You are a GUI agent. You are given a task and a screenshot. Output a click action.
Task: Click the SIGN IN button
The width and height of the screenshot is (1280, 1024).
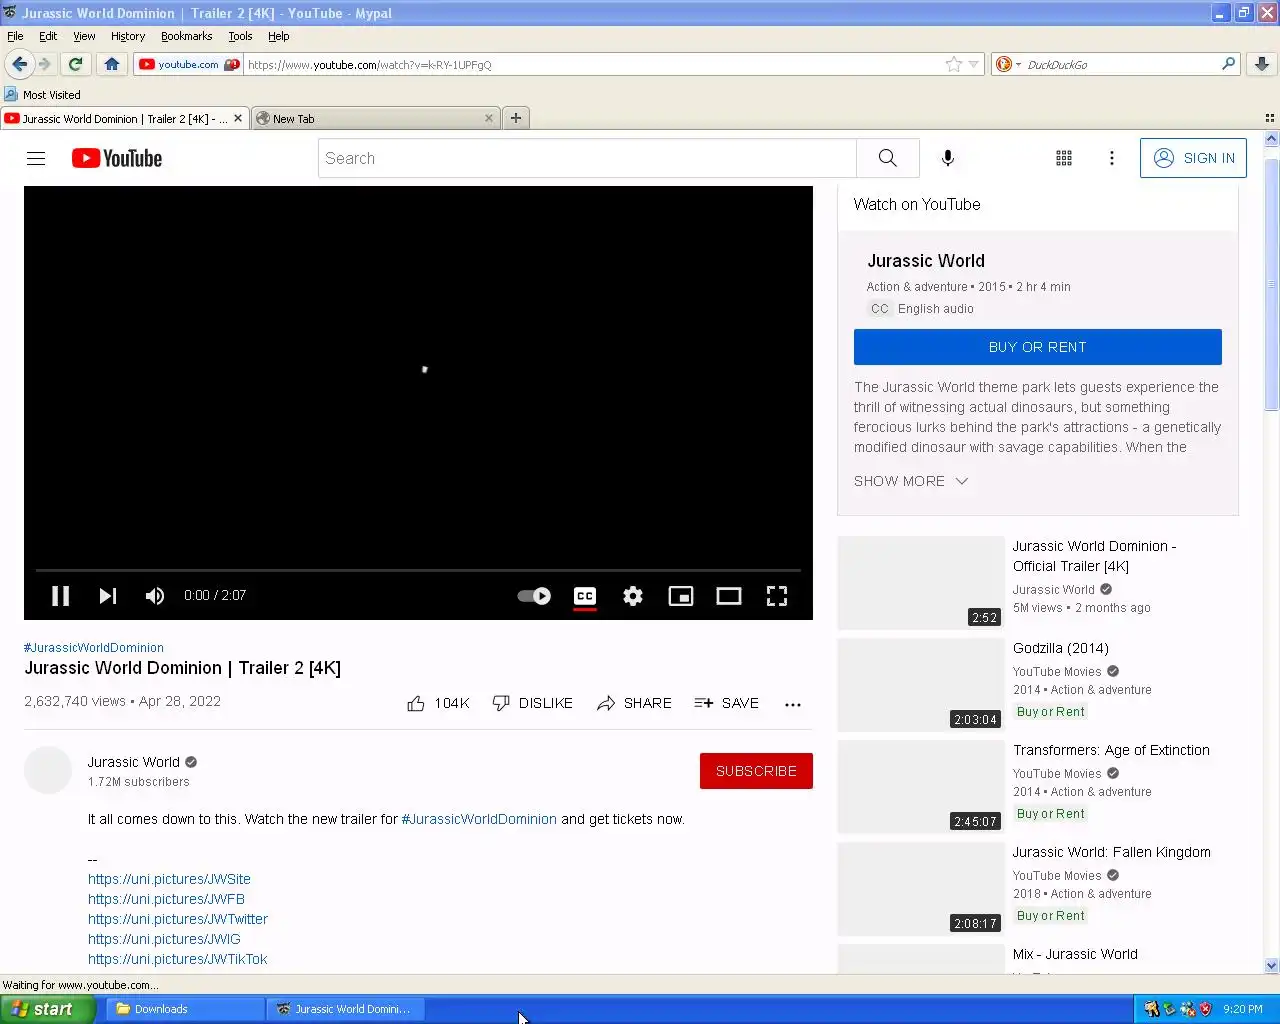pos(1193,158)
